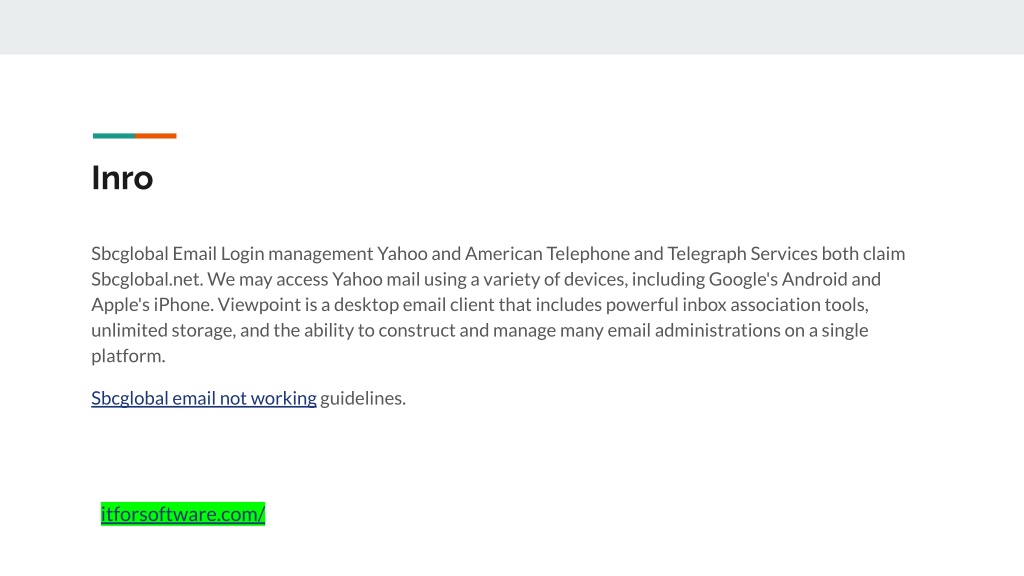1024x576 pixels.
Task: Click the teal segment of the accent bar
Action: click(114, 136)
